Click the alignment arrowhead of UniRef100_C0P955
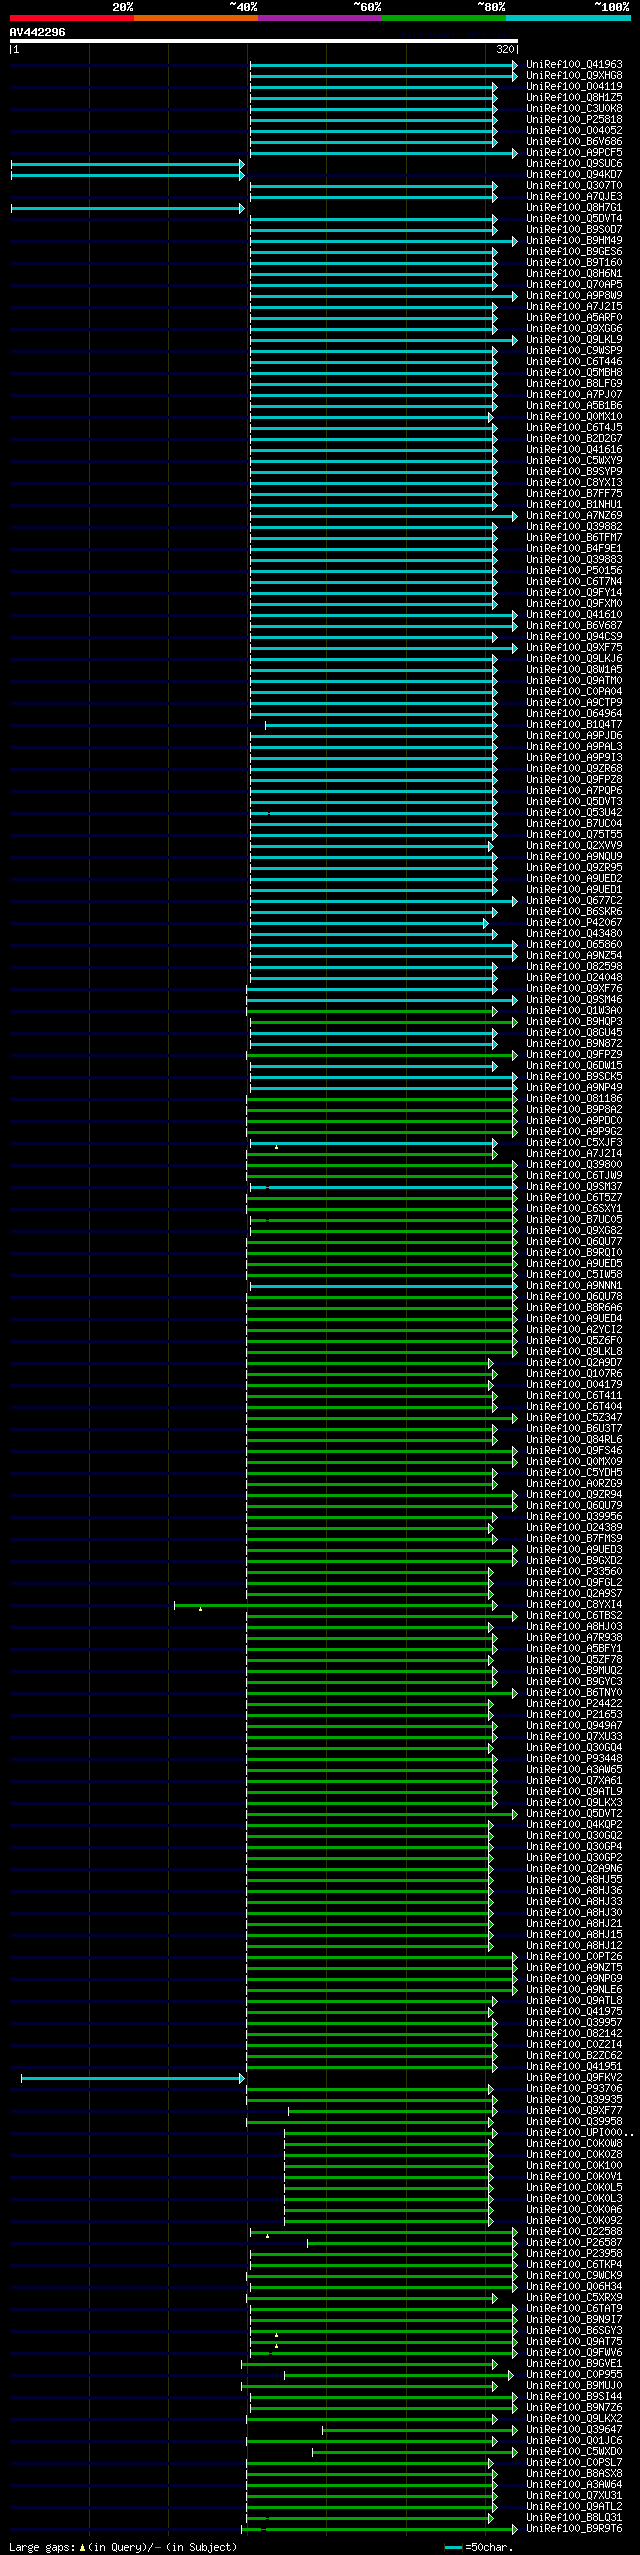This screenshot has height=2555, width=640. pos(511,2375)
